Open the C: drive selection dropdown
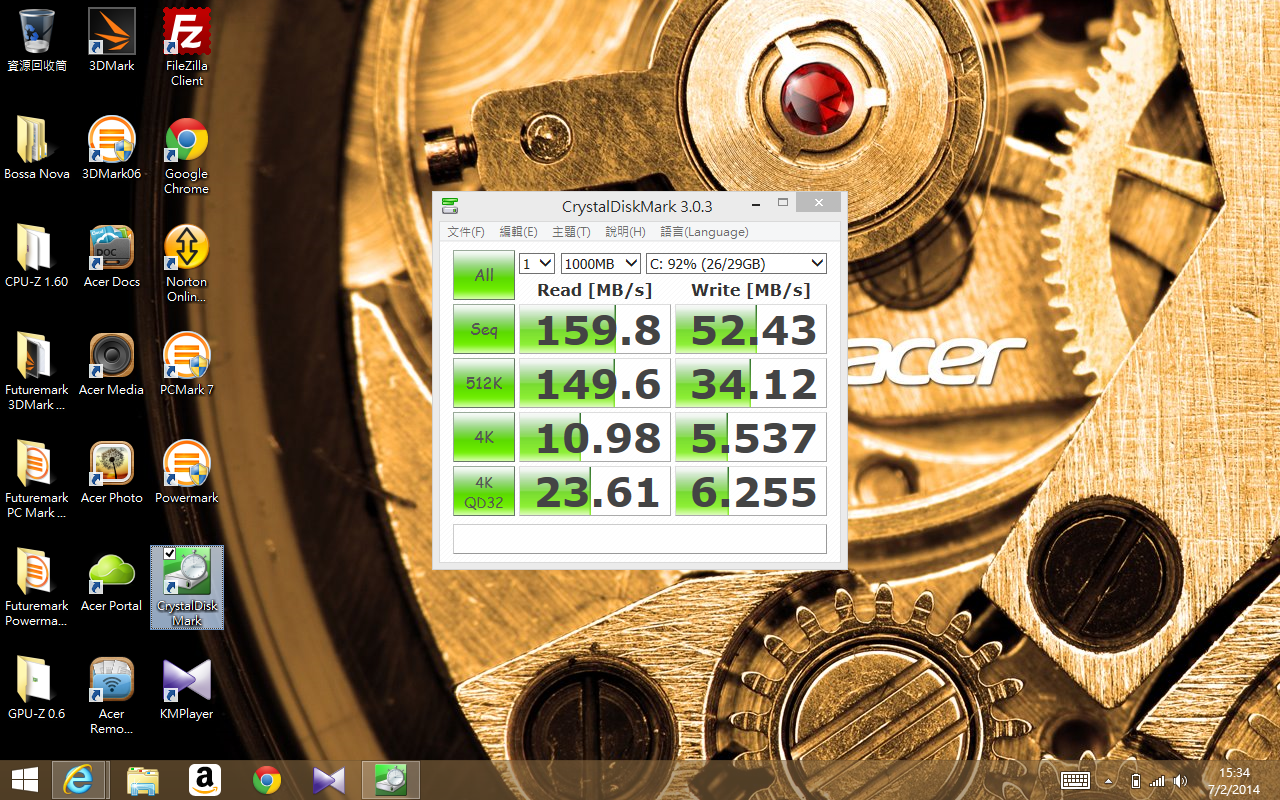This screenshot has width=1280, height=800. coord(736,263)
